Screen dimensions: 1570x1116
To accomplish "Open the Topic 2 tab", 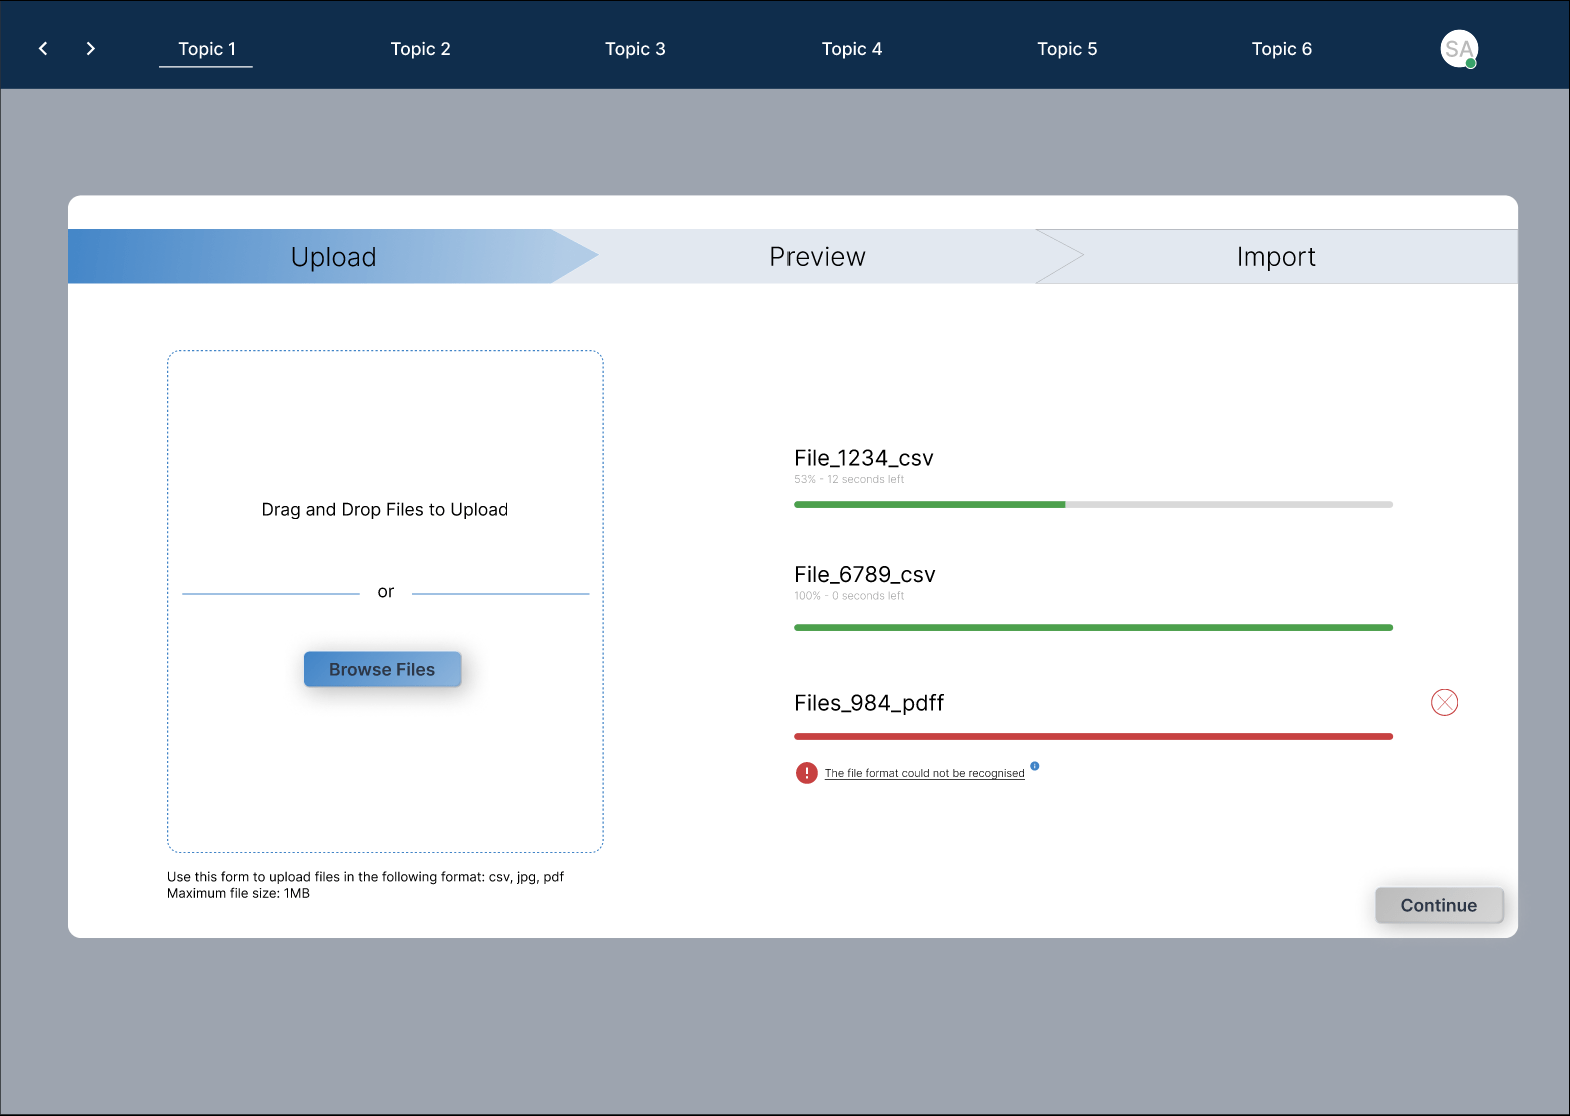I will click(420, 49).
